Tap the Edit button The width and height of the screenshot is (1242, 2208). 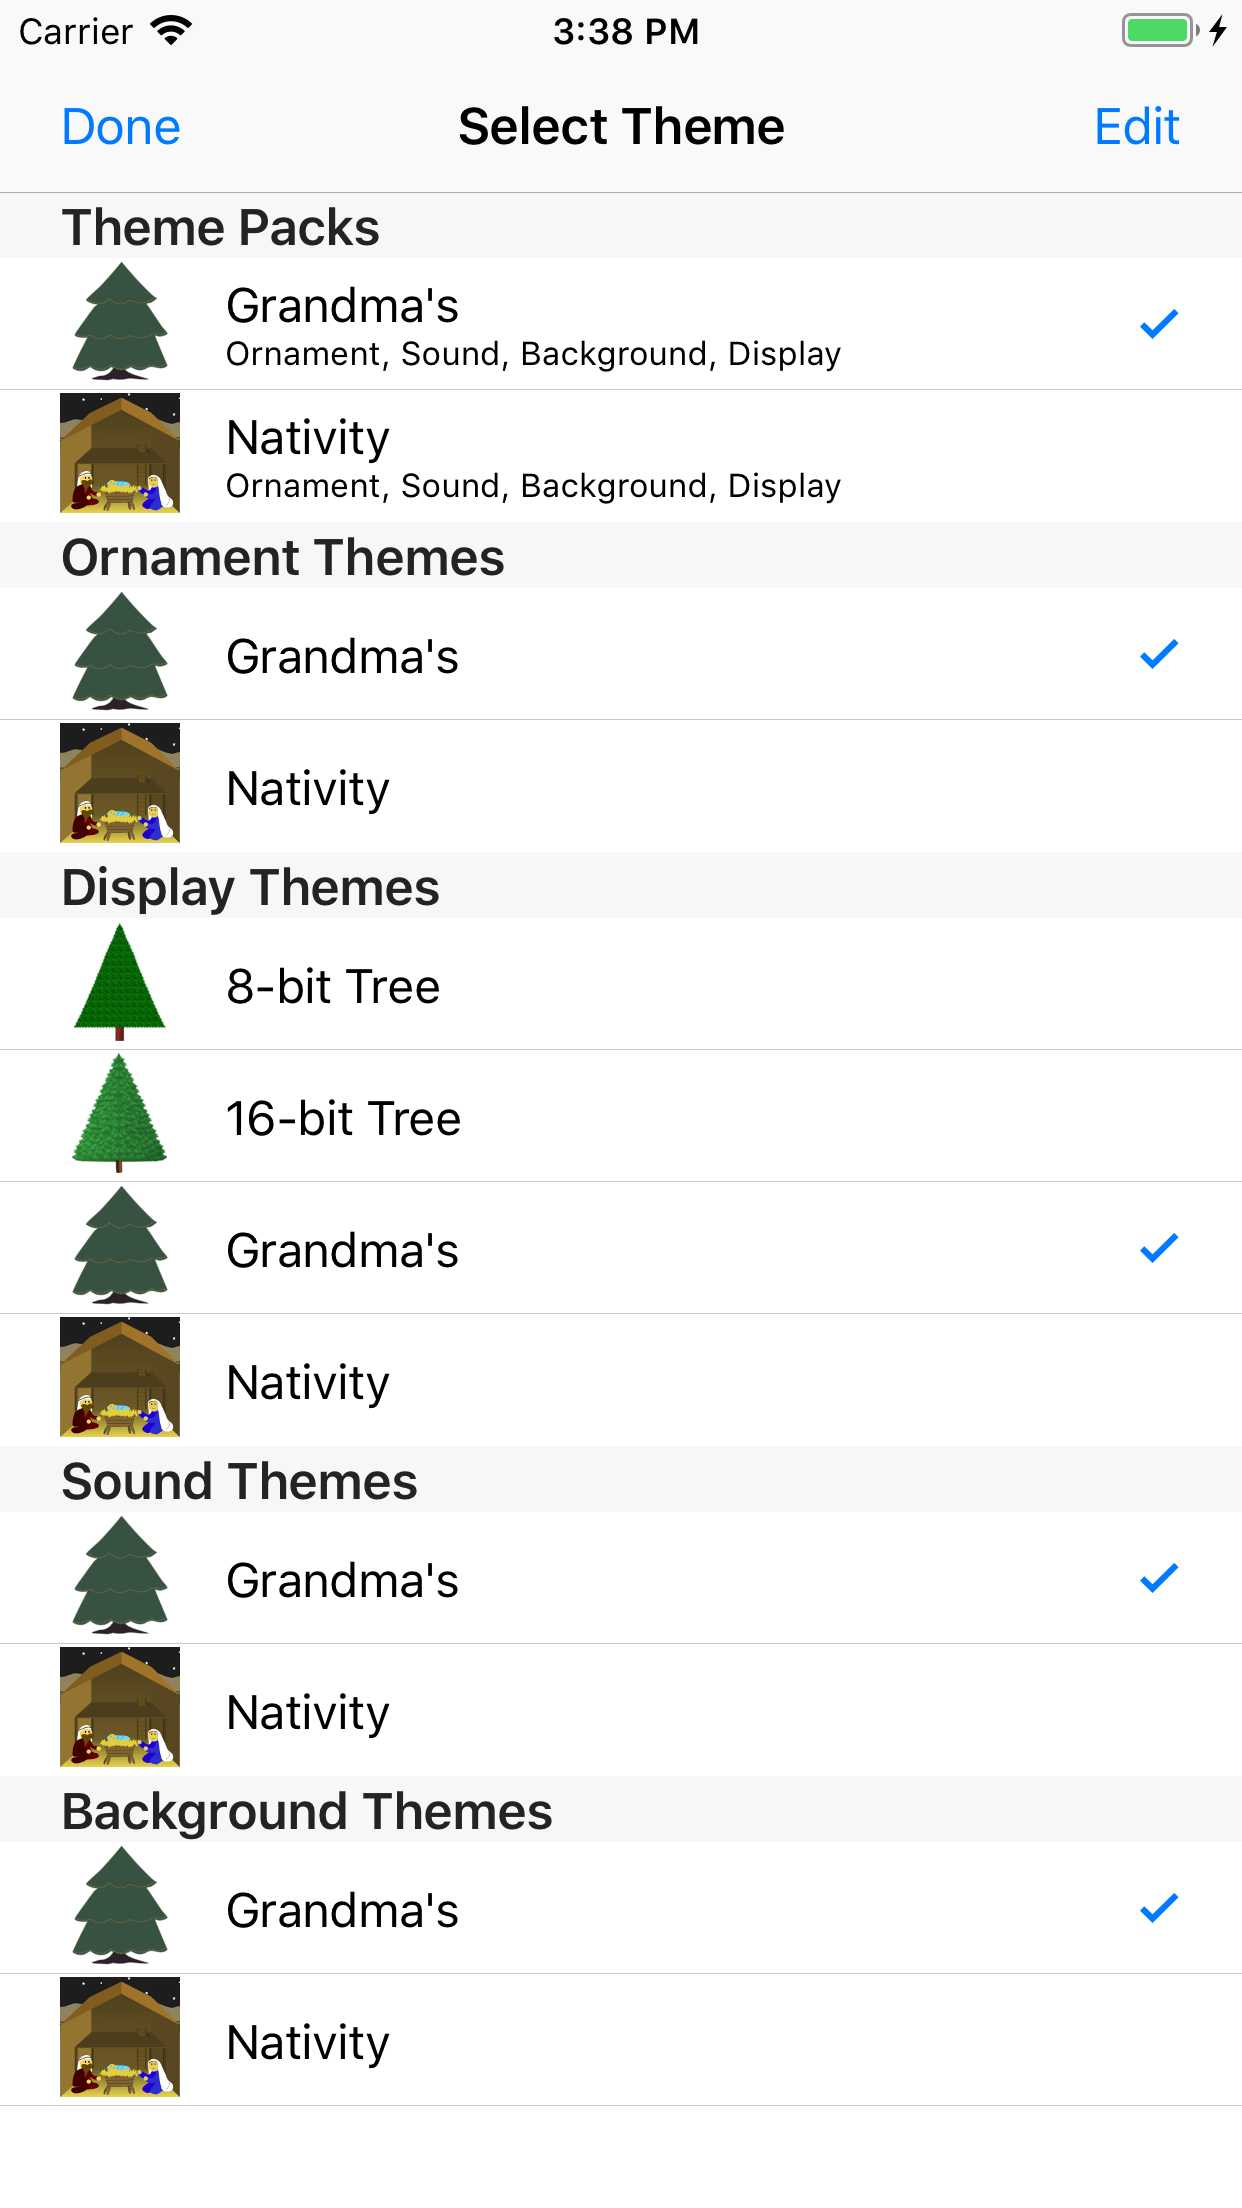[1136, 127]
